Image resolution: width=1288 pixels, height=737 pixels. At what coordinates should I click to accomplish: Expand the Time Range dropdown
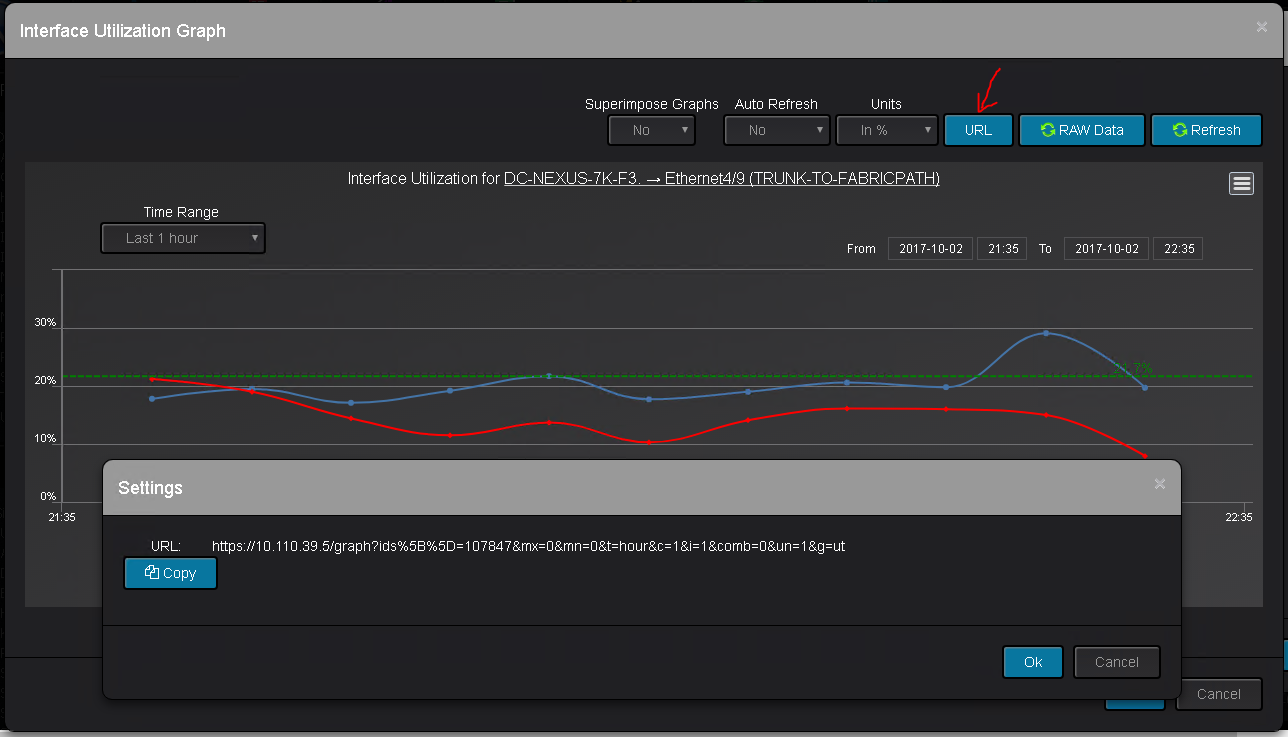click(183, 238)
